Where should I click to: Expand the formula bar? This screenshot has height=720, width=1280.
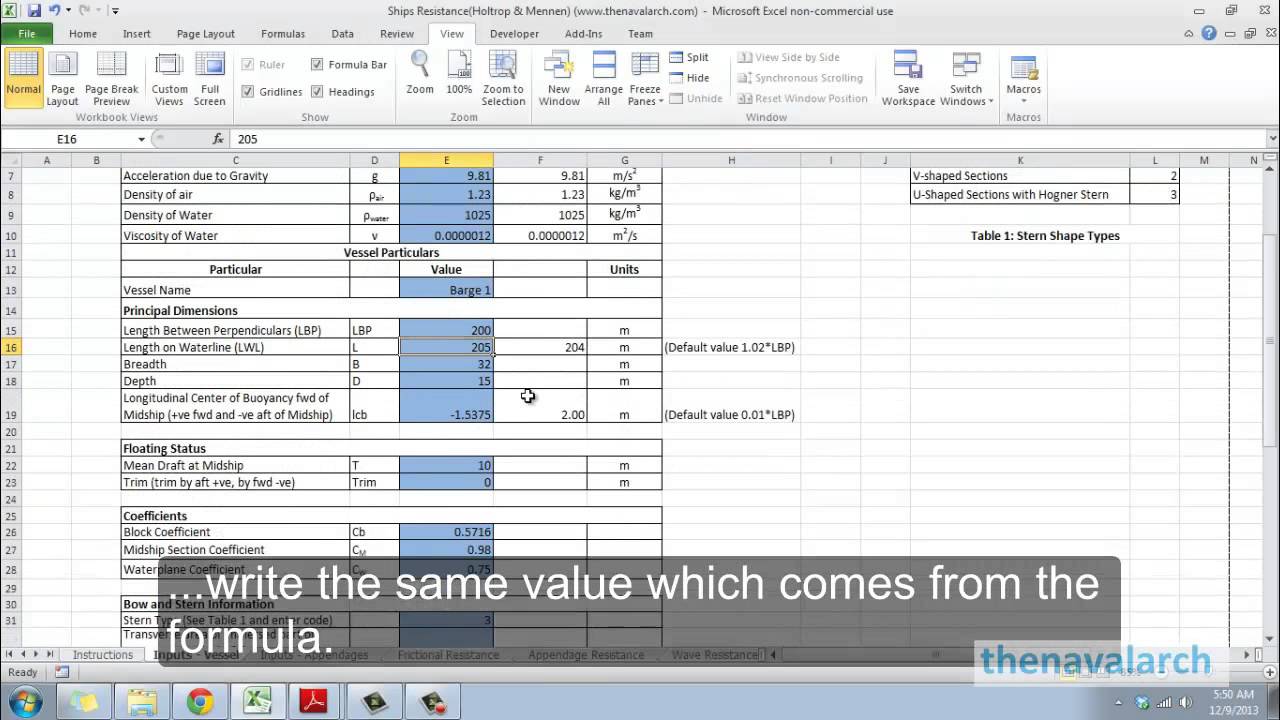tap(1272, 139)
